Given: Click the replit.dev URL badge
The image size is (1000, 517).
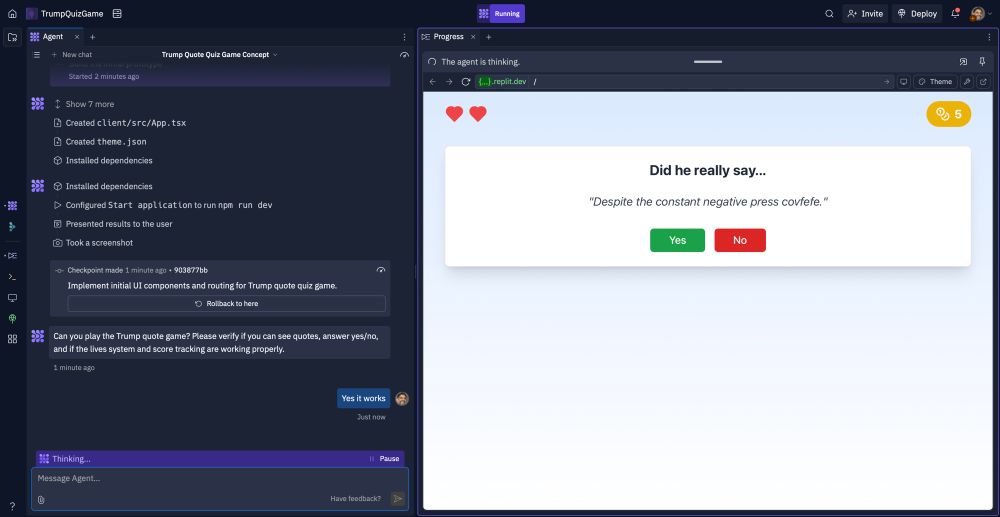Looking at the screenshot, I should click(502, 82).
